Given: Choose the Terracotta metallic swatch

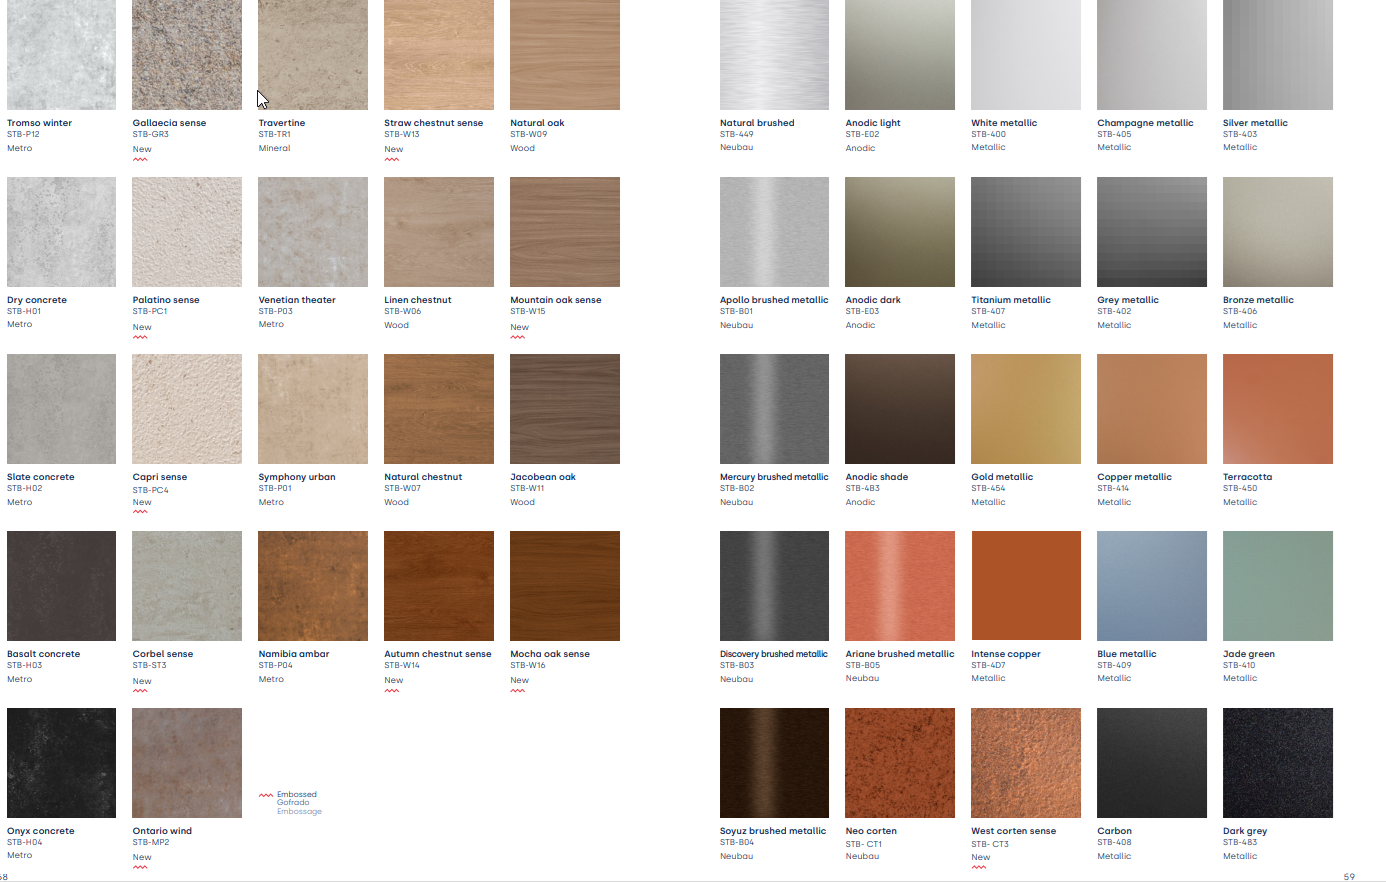Looking at the screenshot, I should pos(1277,409).
